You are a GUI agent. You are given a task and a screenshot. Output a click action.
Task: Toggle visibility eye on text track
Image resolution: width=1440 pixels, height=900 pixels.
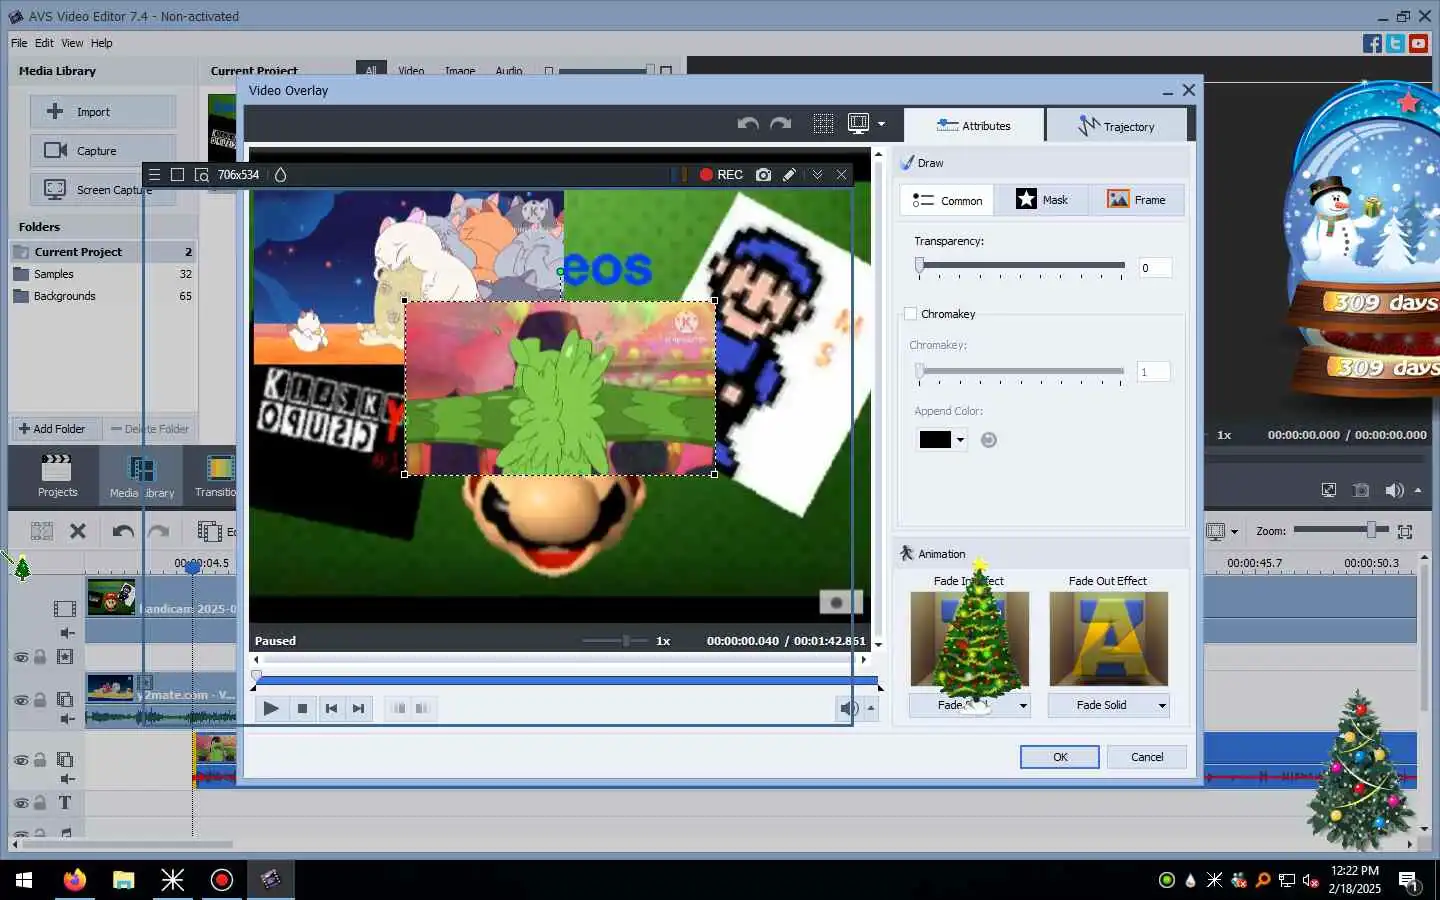(20, 802)
